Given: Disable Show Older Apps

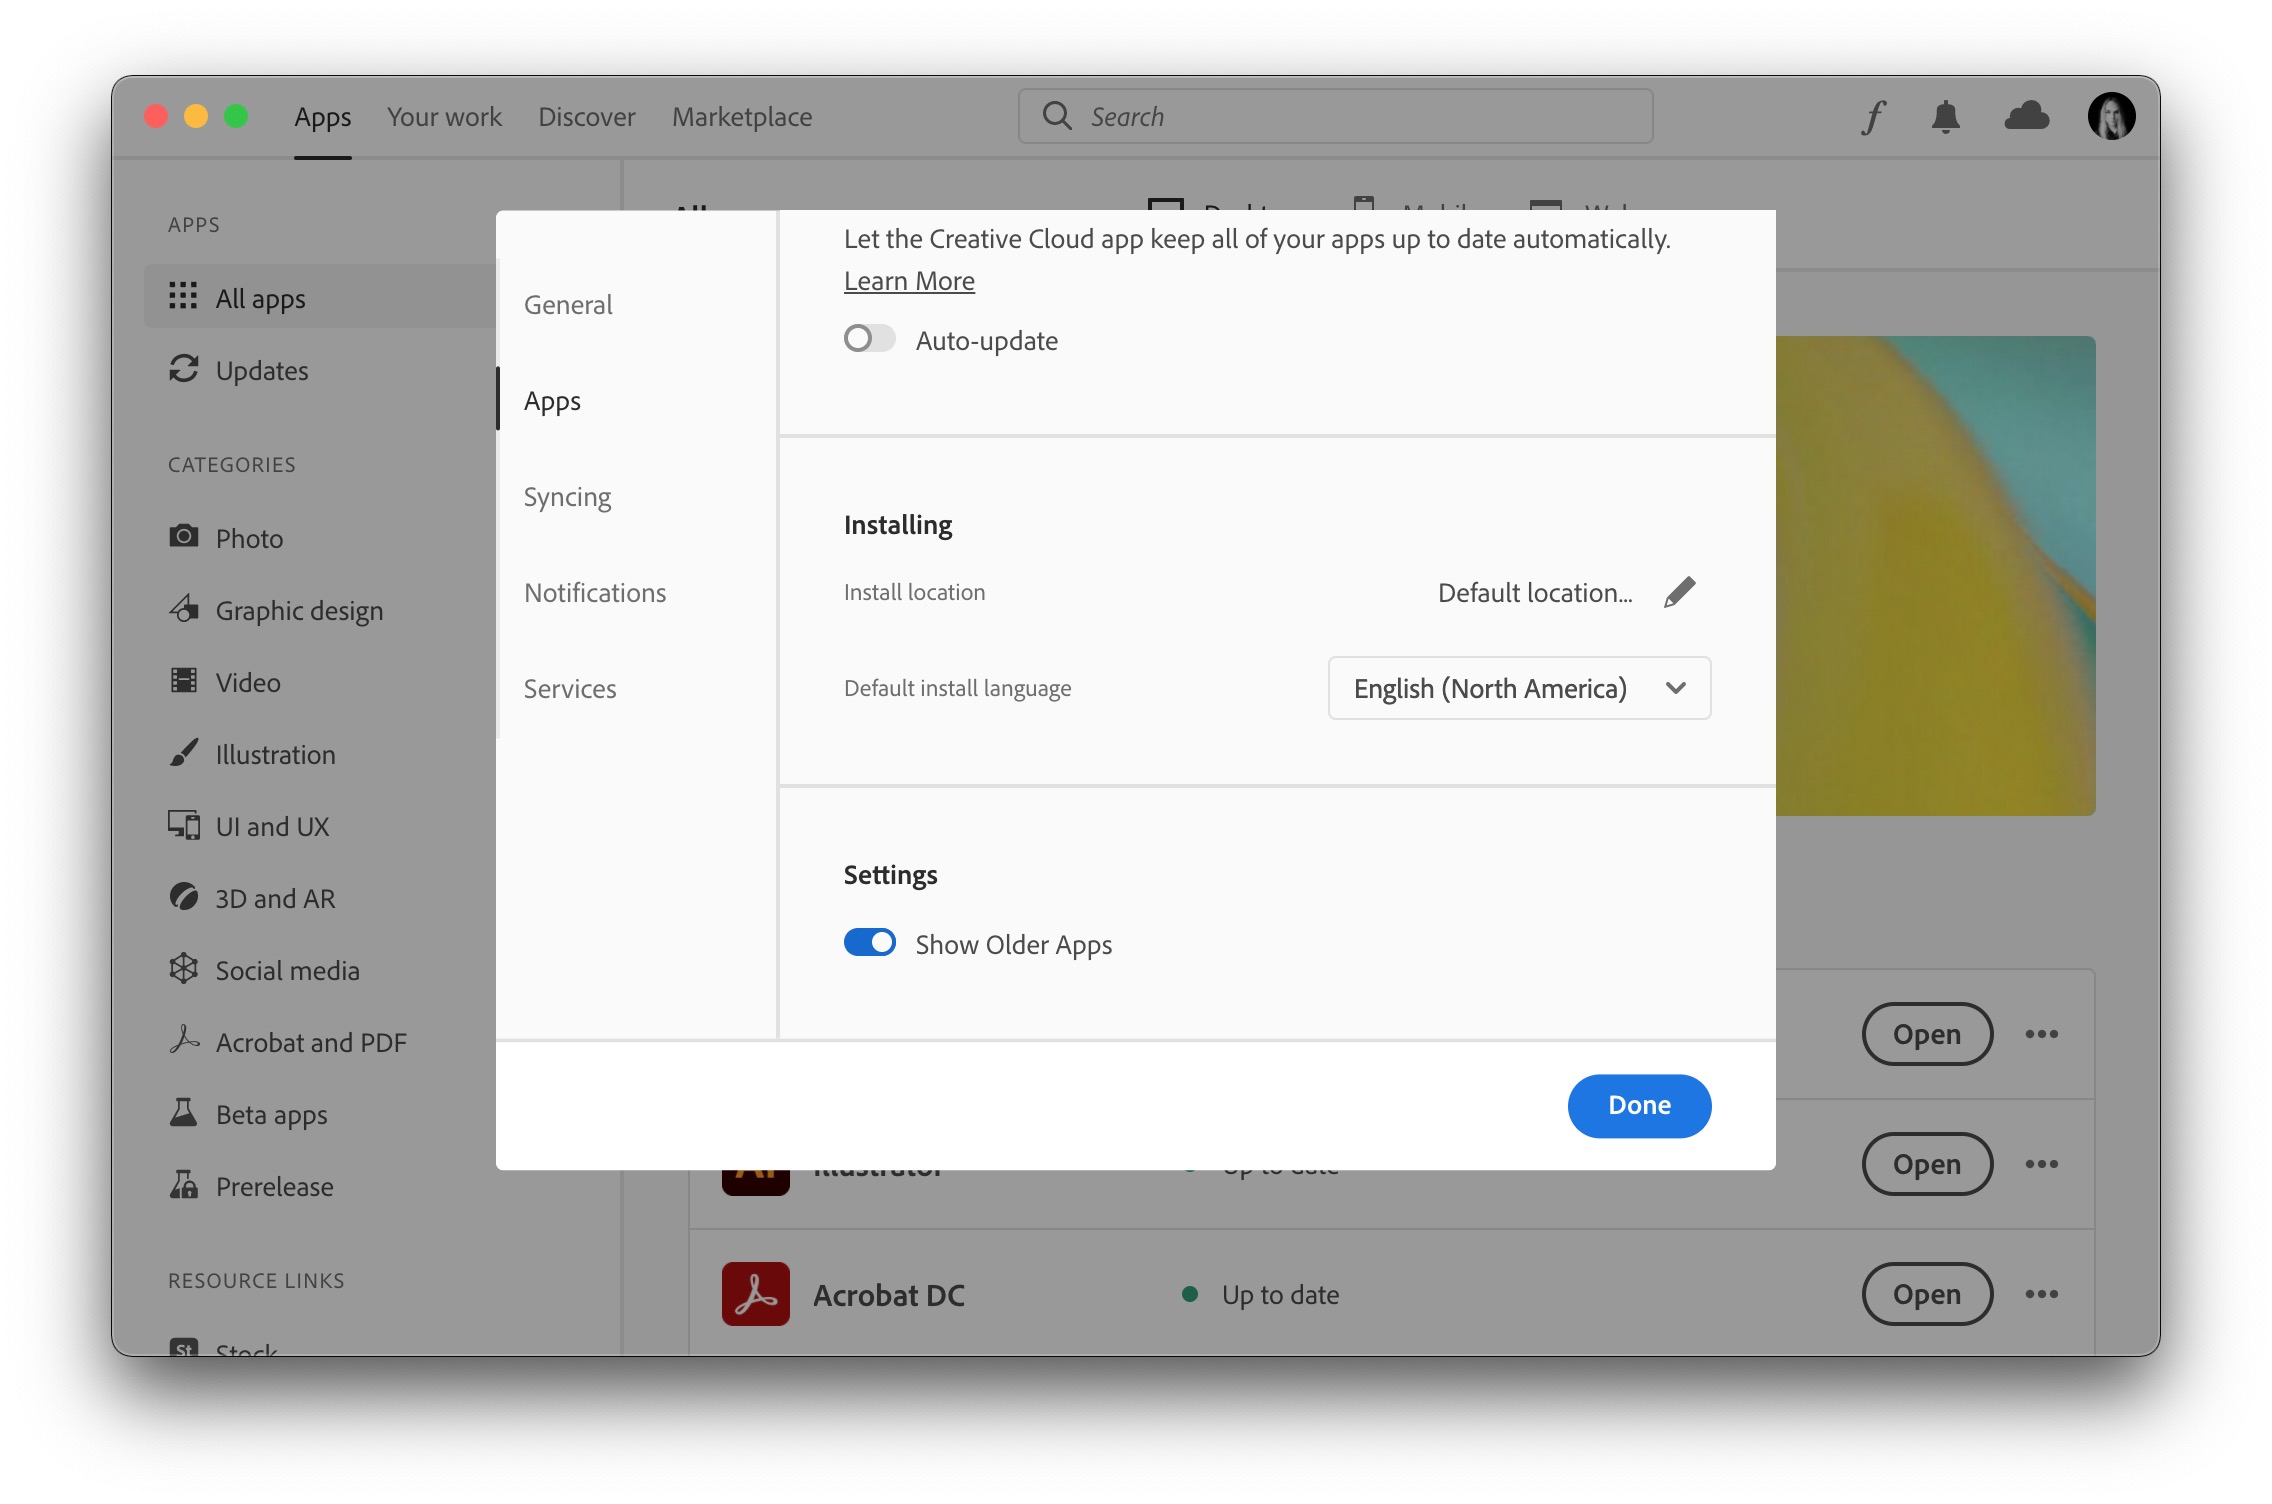Looking at the screenshot, I should tap(869, 942).
